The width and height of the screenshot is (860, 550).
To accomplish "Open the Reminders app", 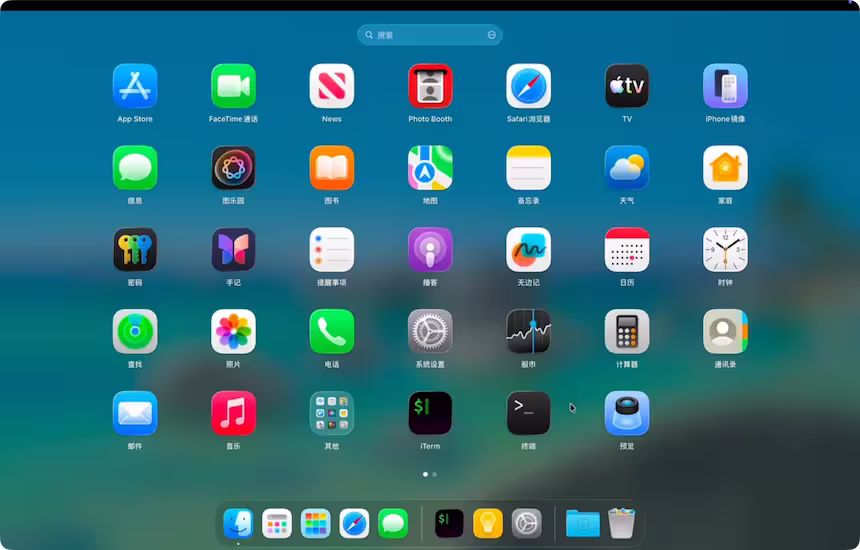I will [332, 250].
